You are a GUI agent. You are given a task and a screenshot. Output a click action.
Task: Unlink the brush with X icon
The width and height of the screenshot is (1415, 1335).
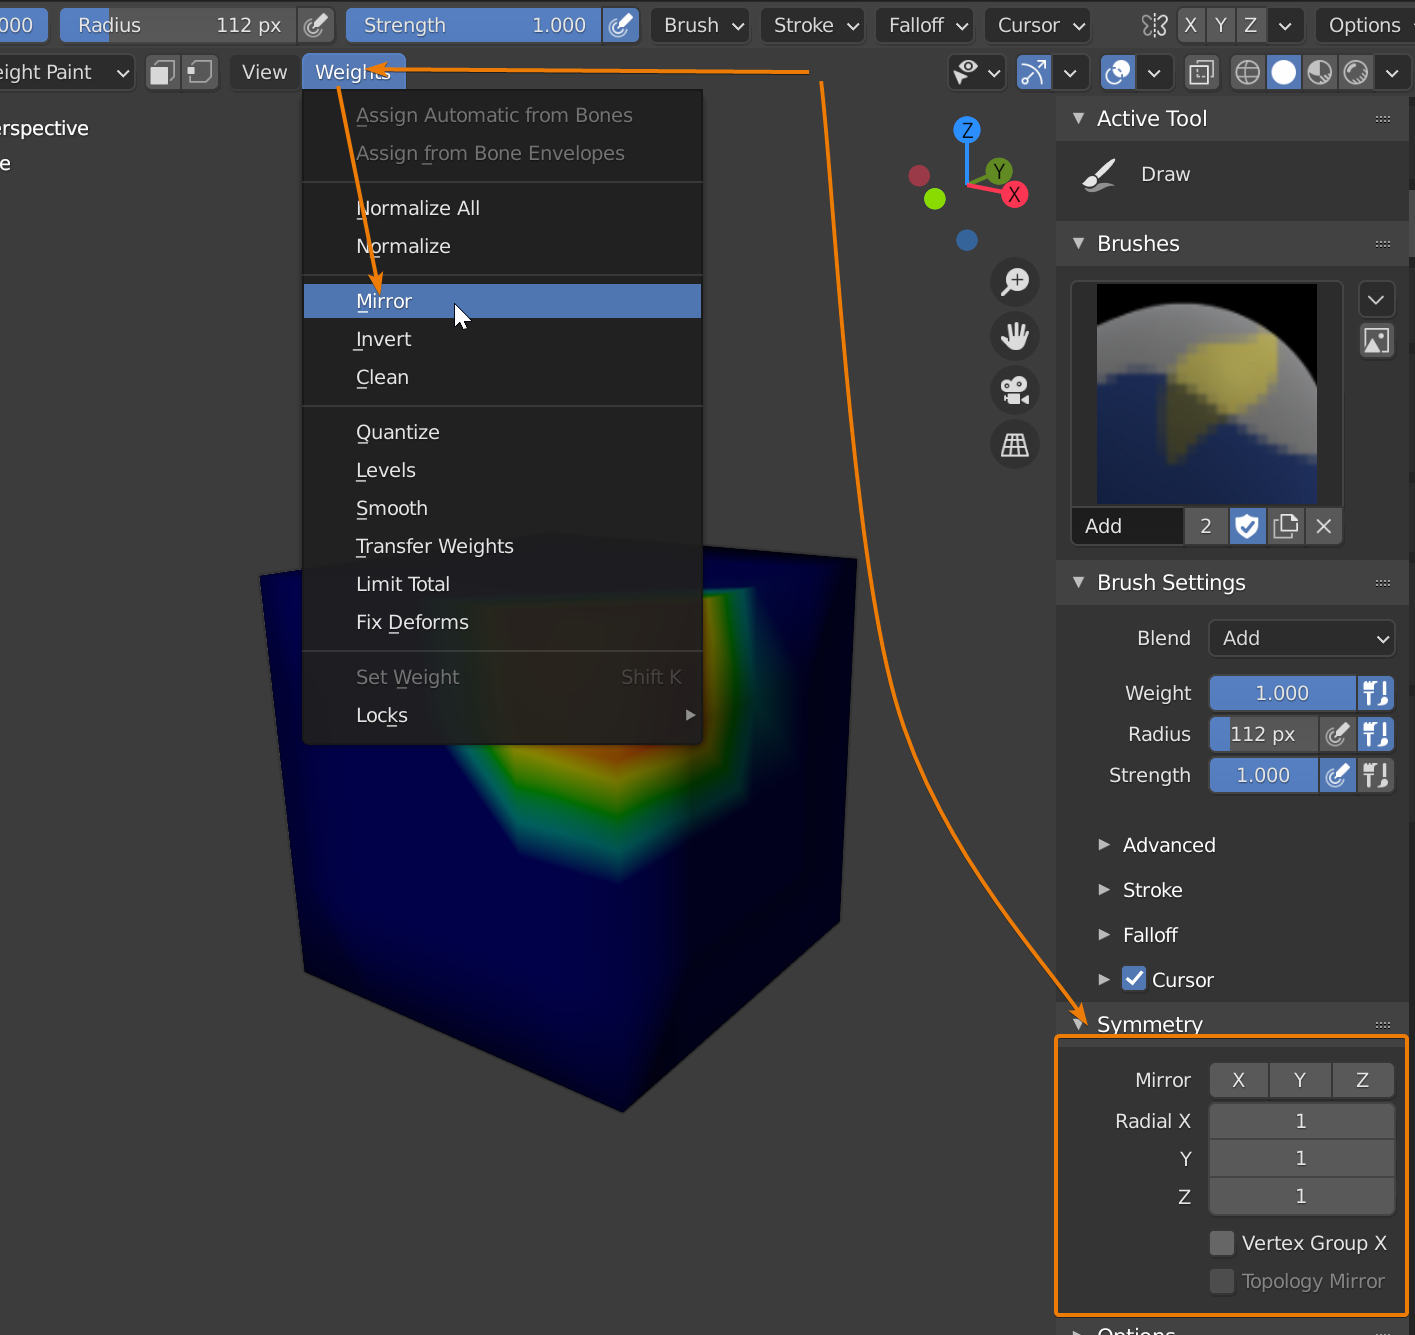point(1324,526)
